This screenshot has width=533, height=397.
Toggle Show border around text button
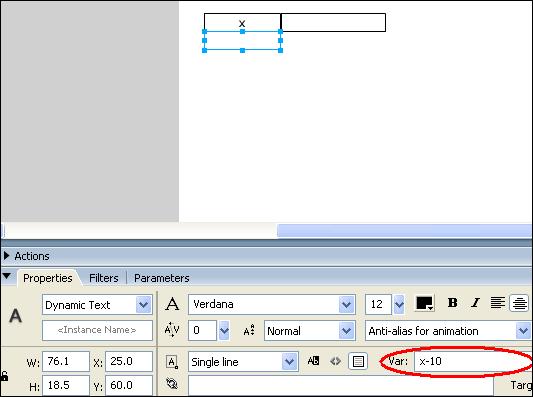click(358, 361)
